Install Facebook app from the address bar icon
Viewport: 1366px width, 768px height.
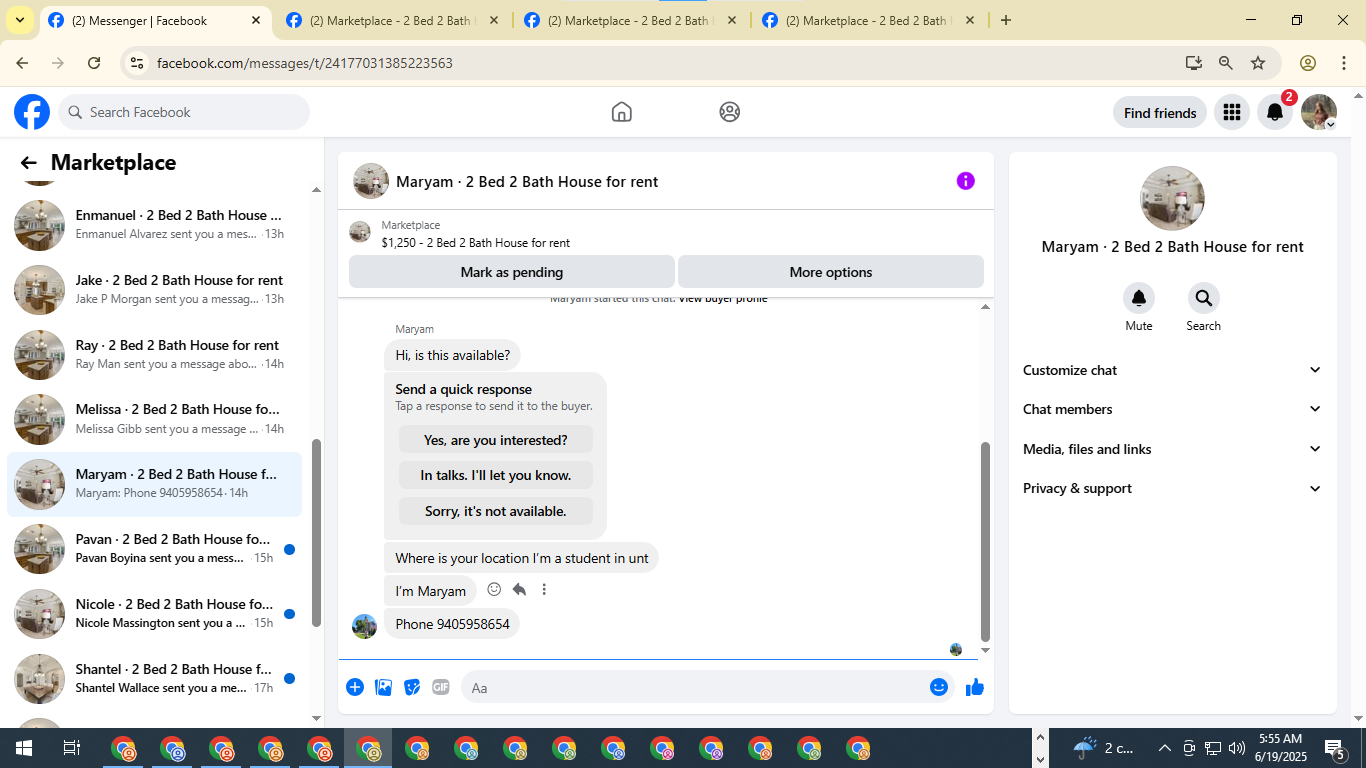[1194, 63]
